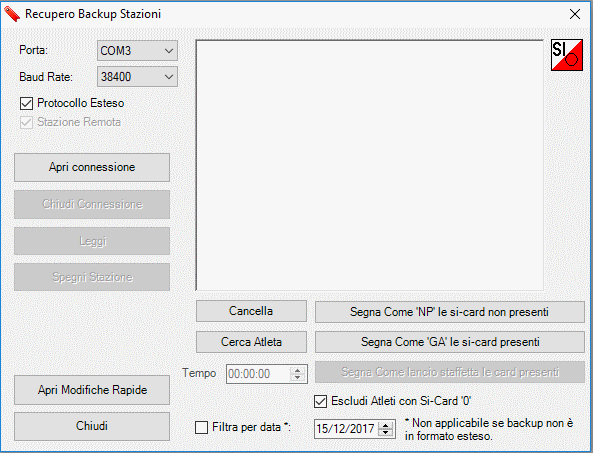
Task: Mark present si-cards as 'GA'
Action: pyautogui.click(x=450, y=342)
